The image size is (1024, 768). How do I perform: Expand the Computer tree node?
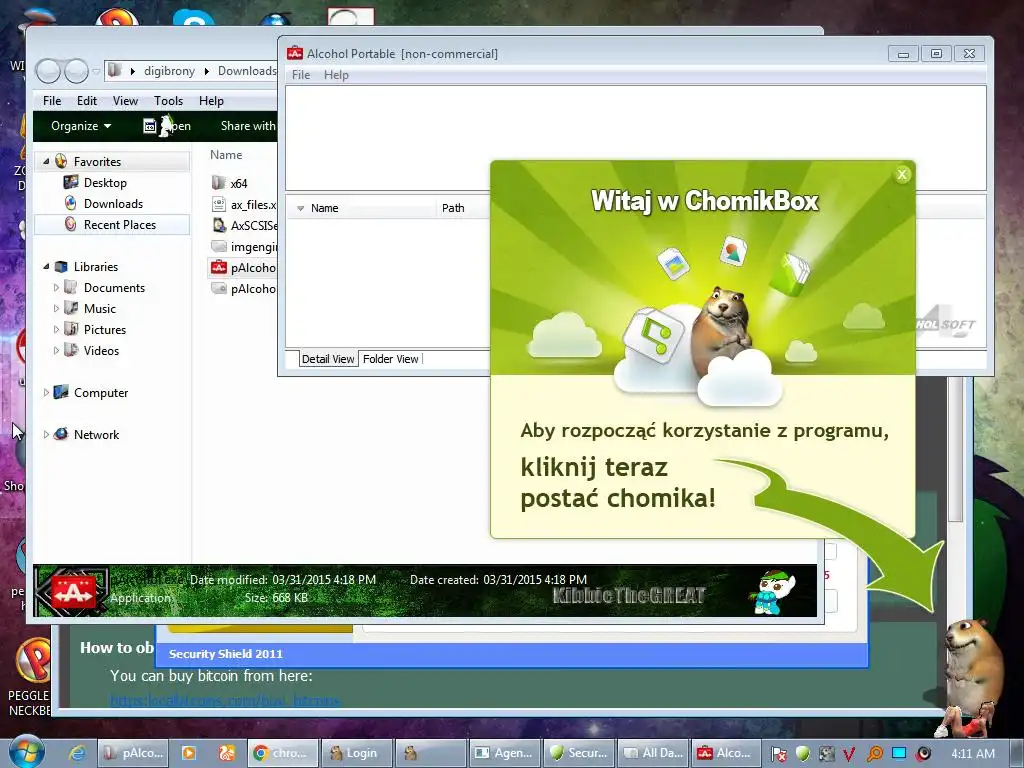(x=46, y=392)
